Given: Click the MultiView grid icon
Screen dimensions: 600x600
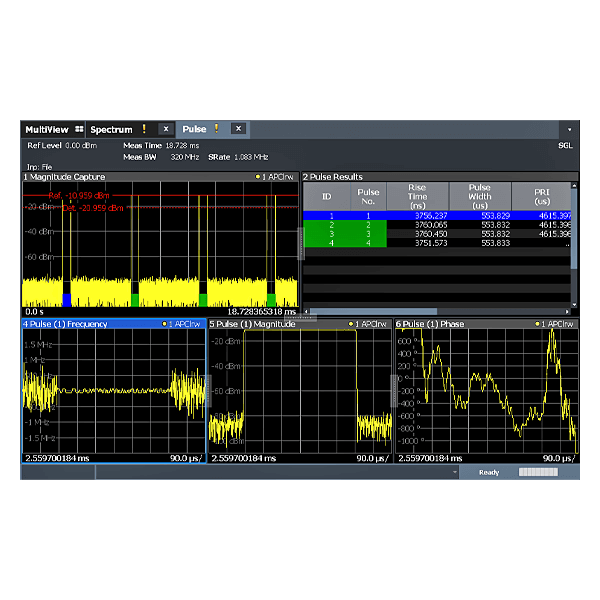Looking at the screenshot, I should (x=79, y=129).
